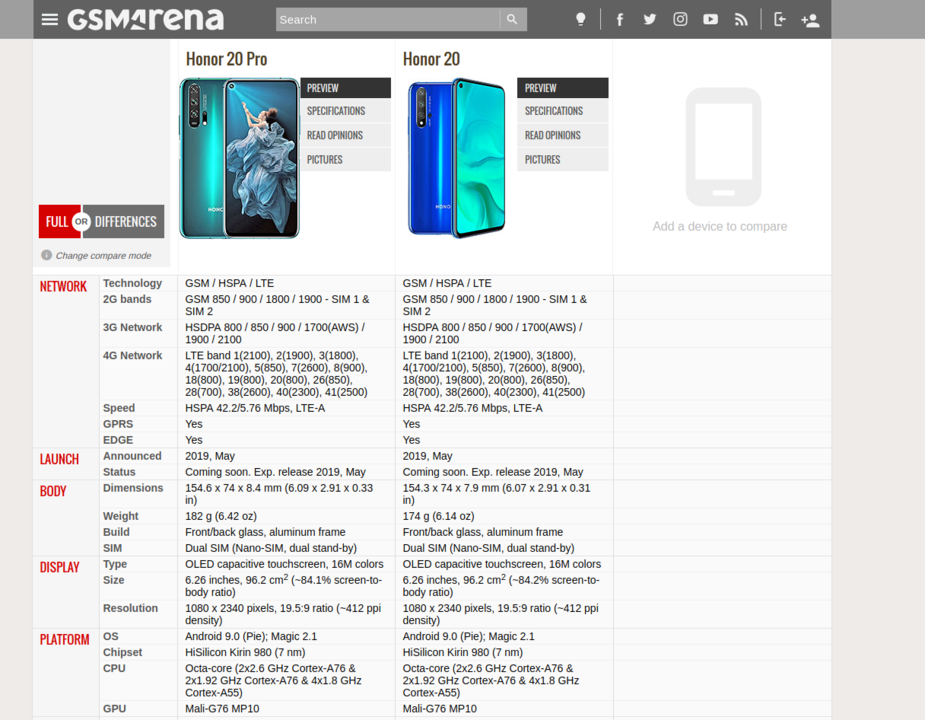Open Honor 20 Pro PICTURES tab
The width and height of the screenshot is (925, 720).
pyautogui.click(x=346, y=159)
